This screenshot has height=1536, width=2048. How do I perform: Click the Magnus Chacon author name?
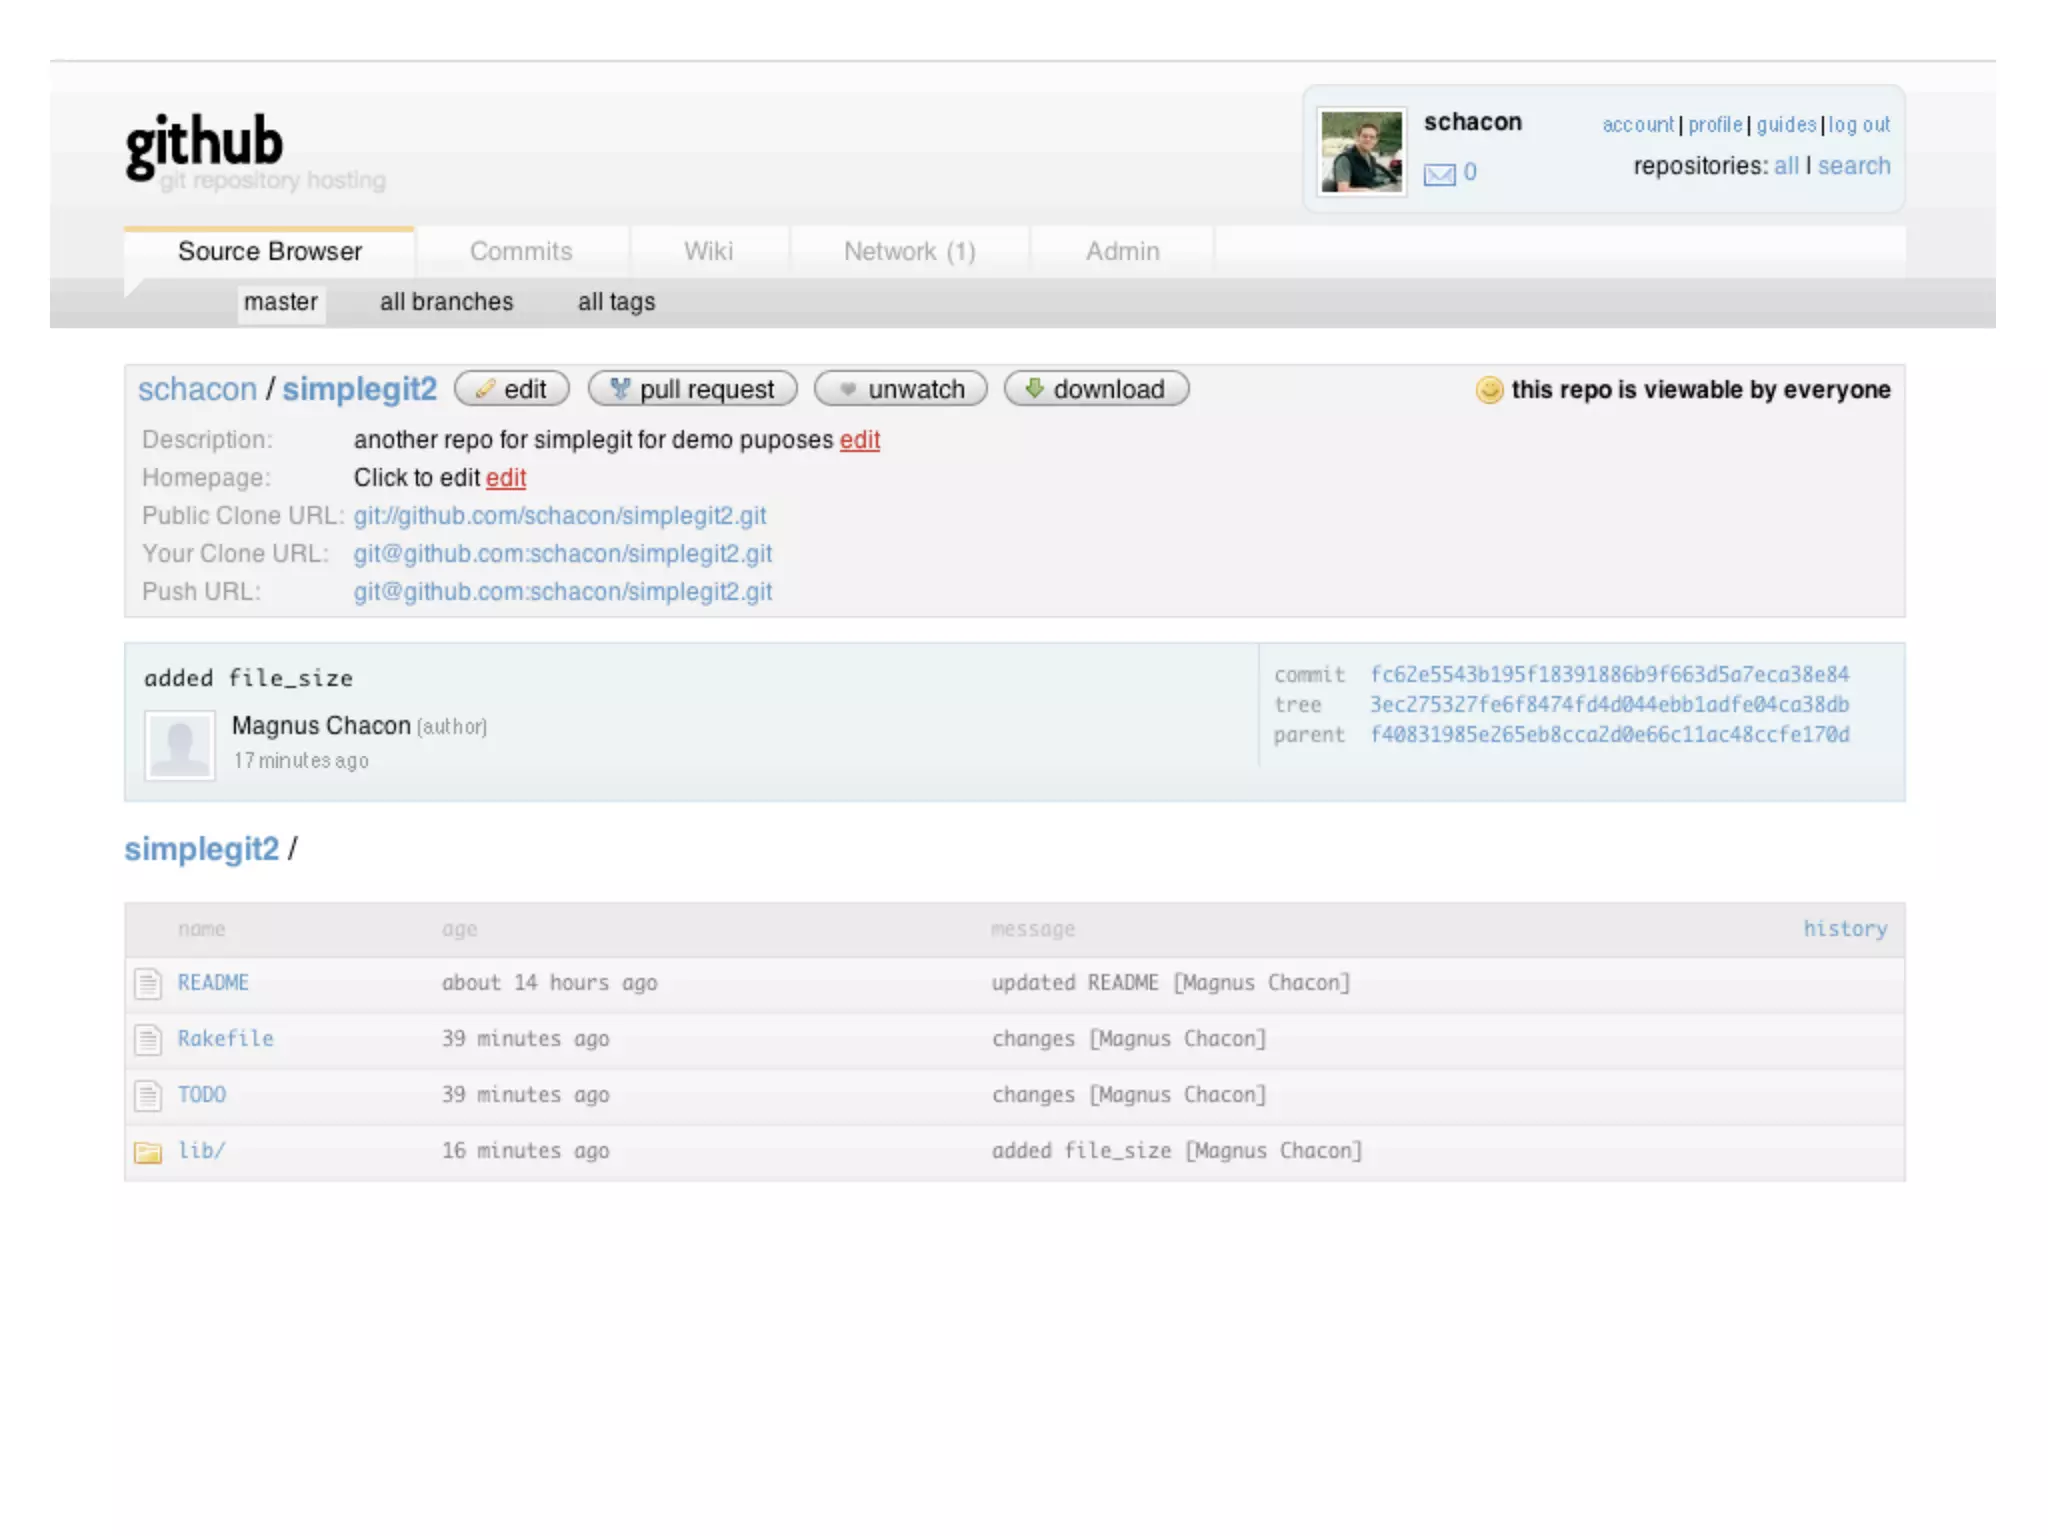coord(321,726)
